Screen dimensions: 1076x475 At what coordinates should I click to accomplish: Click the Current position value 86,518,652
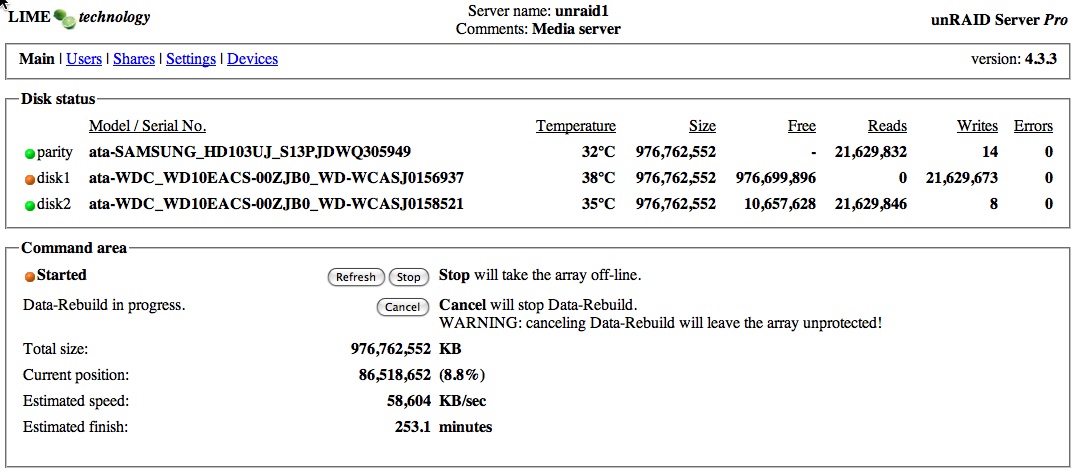pos(395,375)
